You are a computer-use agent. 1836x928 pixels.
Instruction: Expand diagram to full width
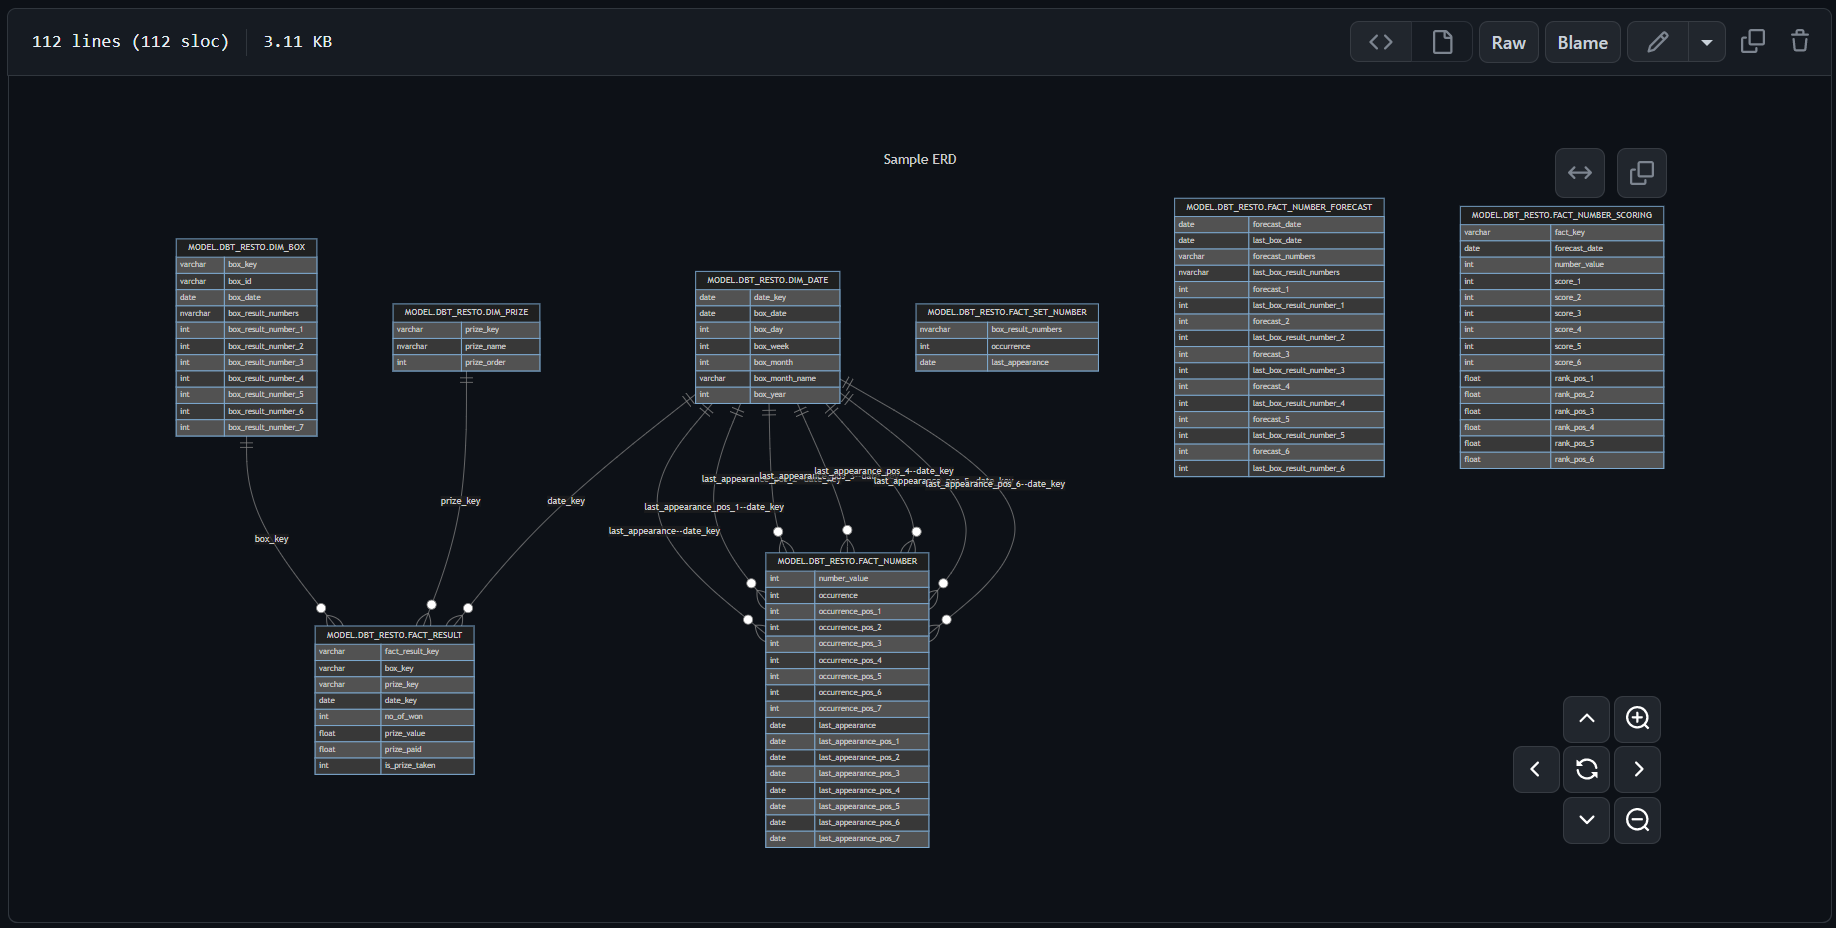point(1580,173)
